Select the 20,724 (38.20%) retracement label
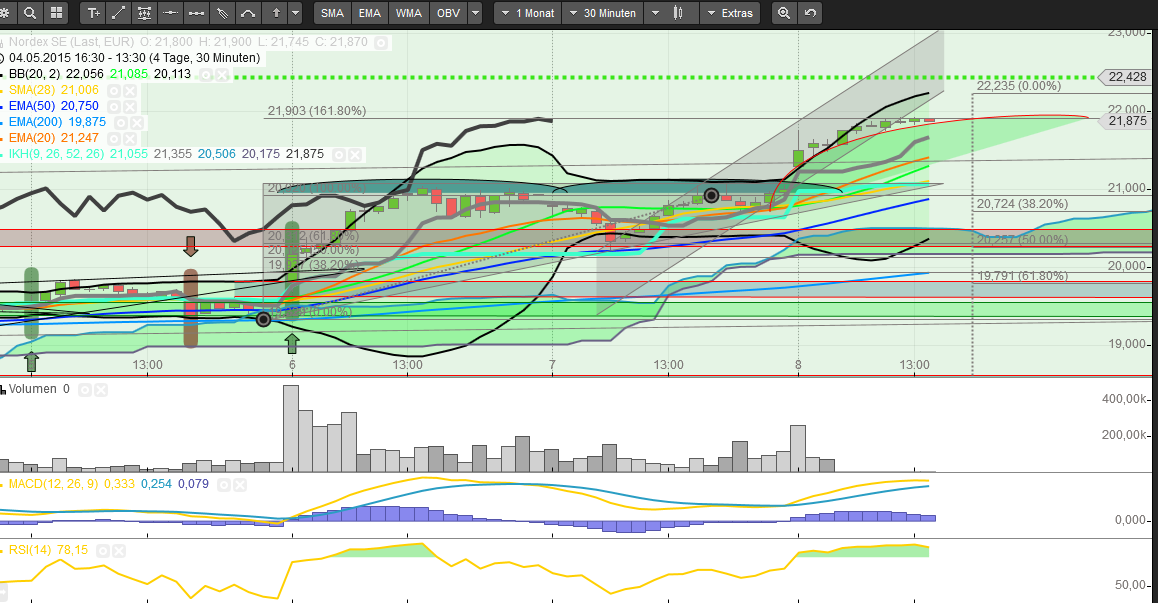Image resolution: width=1158 pixels, height=612 pixels. point(1022,204)
